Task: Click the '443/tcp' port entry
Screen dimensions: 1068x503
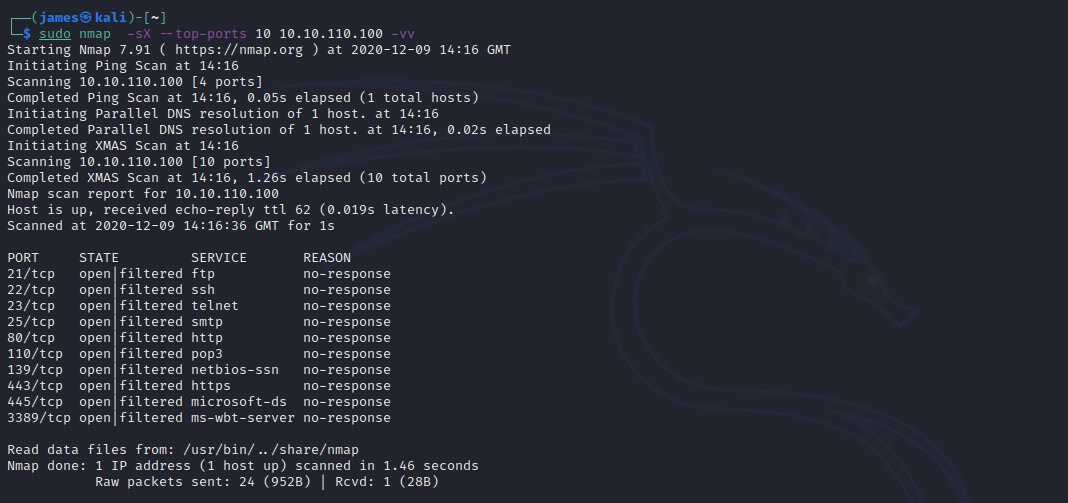Action: (x=35, y=386)
